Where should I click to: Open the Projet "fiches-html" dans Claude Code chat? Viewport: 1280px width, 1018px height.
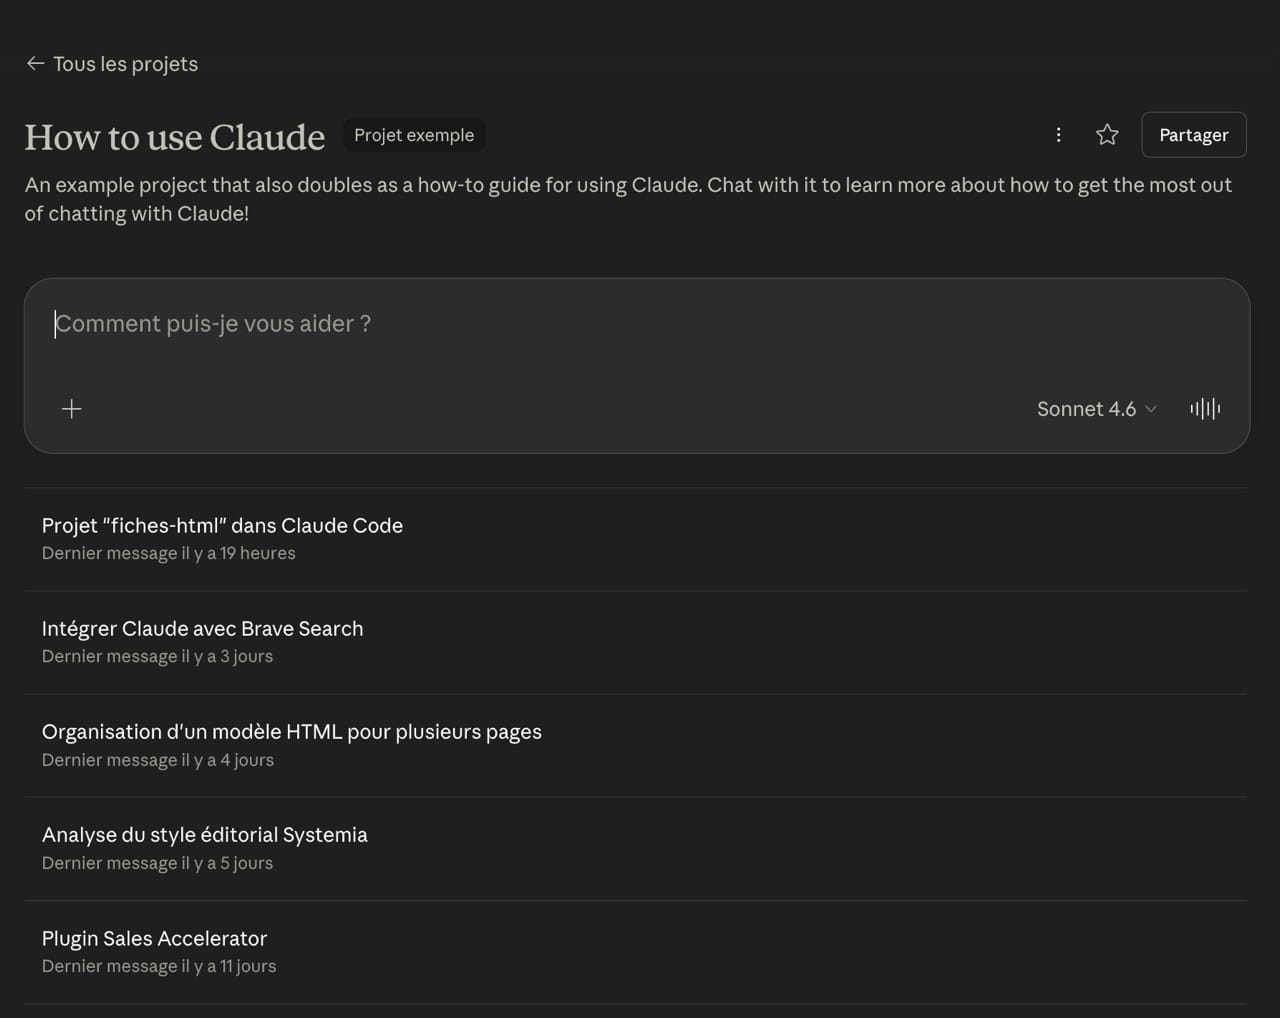pyautogui.click(x=636, y=539)
